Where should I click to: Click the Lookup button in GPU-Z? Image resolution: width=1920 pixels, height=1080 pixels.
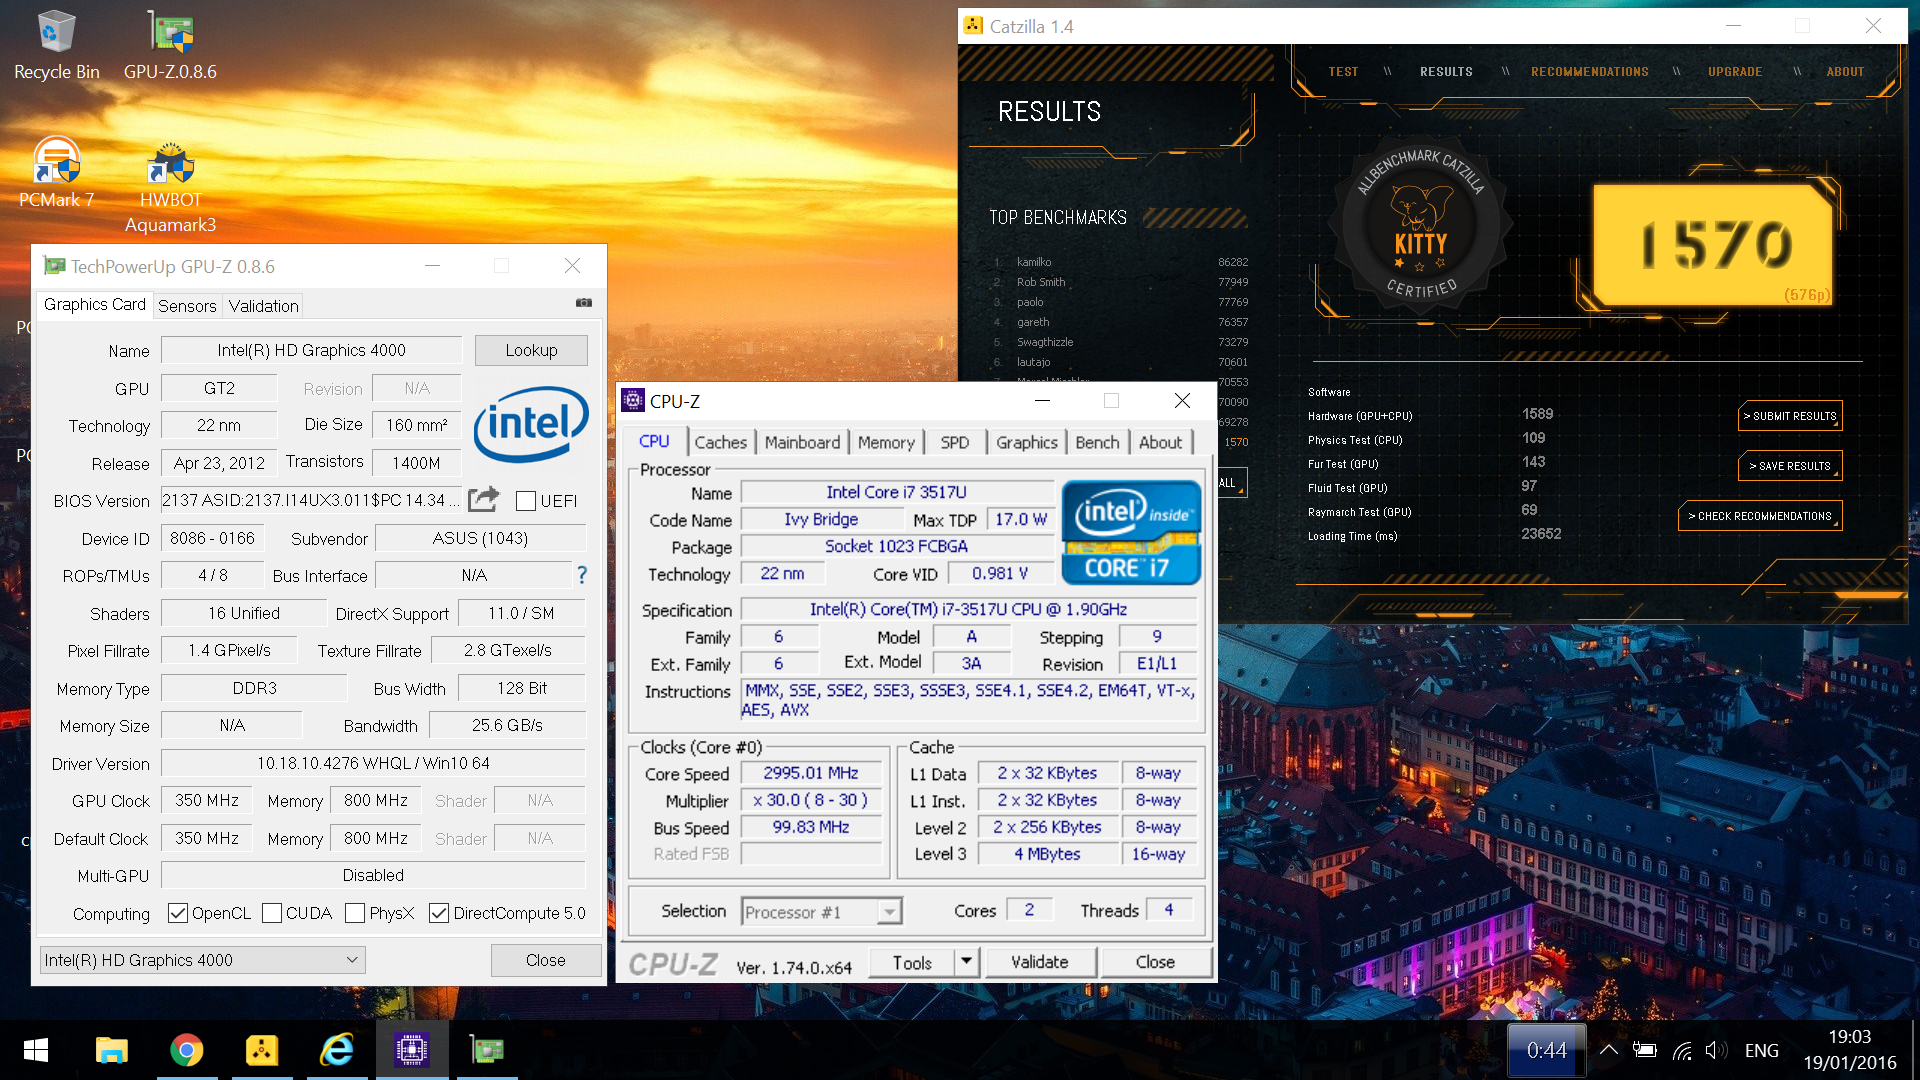point(531,350)
